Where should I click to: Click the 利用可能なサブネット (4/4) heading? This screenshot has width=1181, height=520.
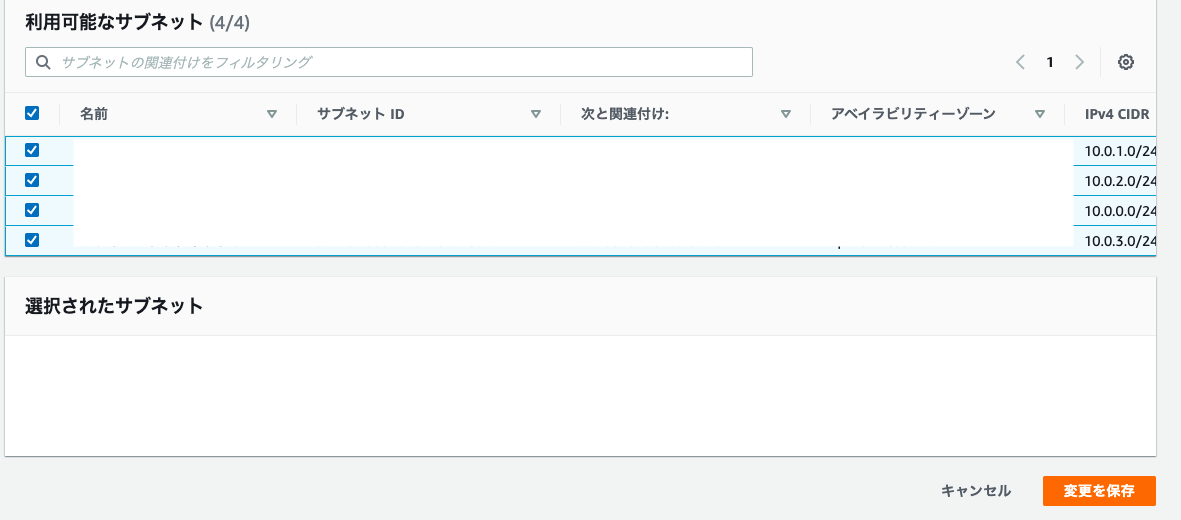[137, 23]
